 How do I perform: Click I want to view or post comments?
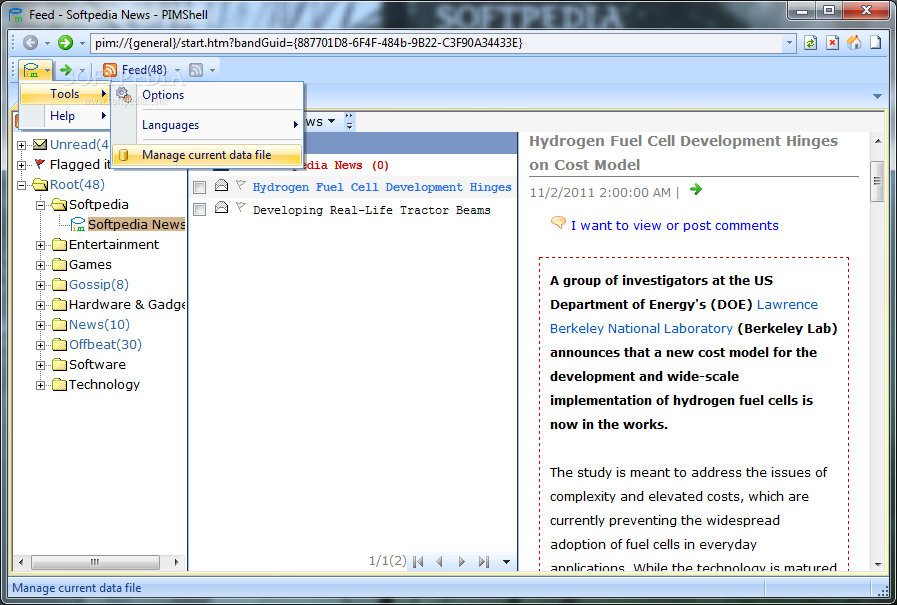[x=674, y=225]
